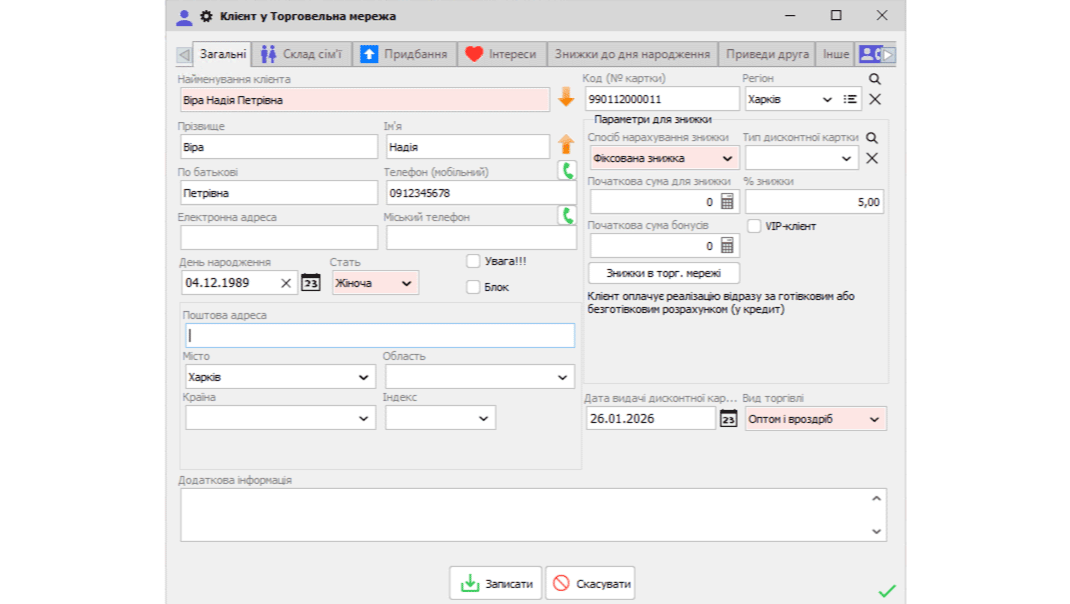Open the Знижки до дня народження tab
The height and width of the screenshot is (604, 1070).
[633, 54]
